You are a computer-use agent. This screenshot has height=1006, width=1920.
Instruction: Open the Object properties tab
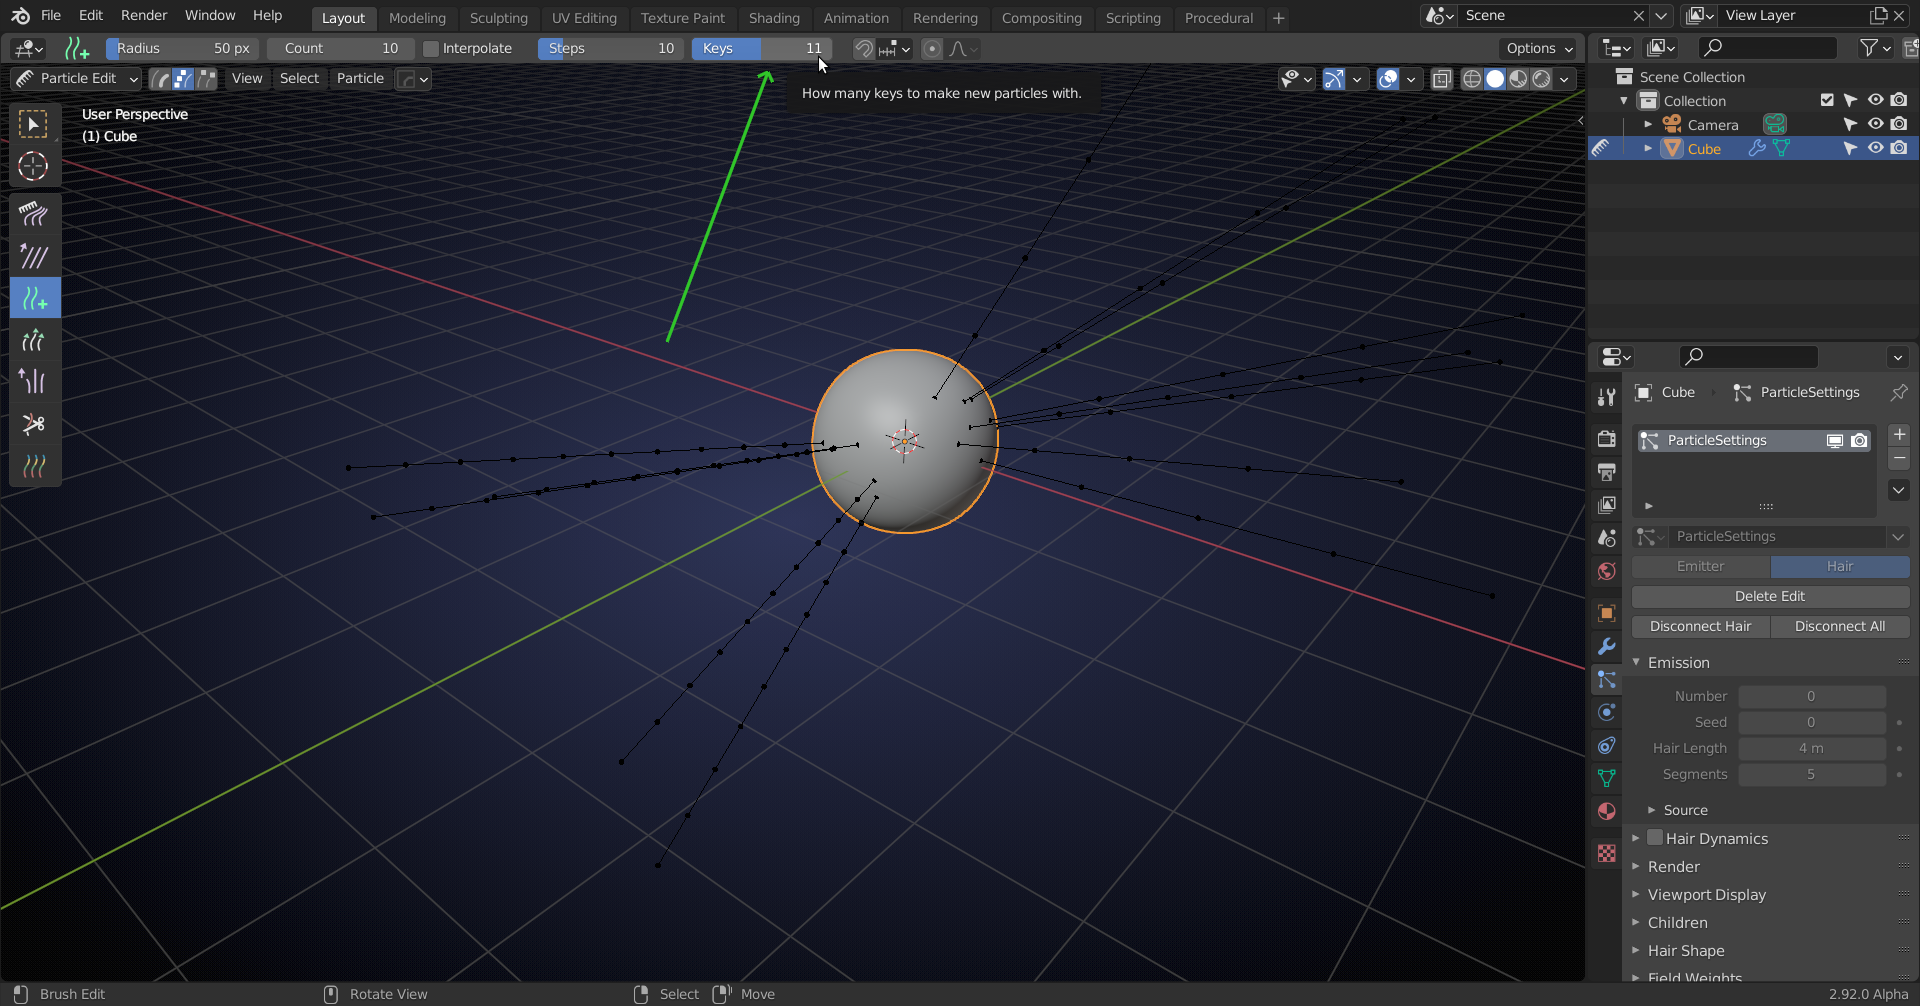[1606, 613]
